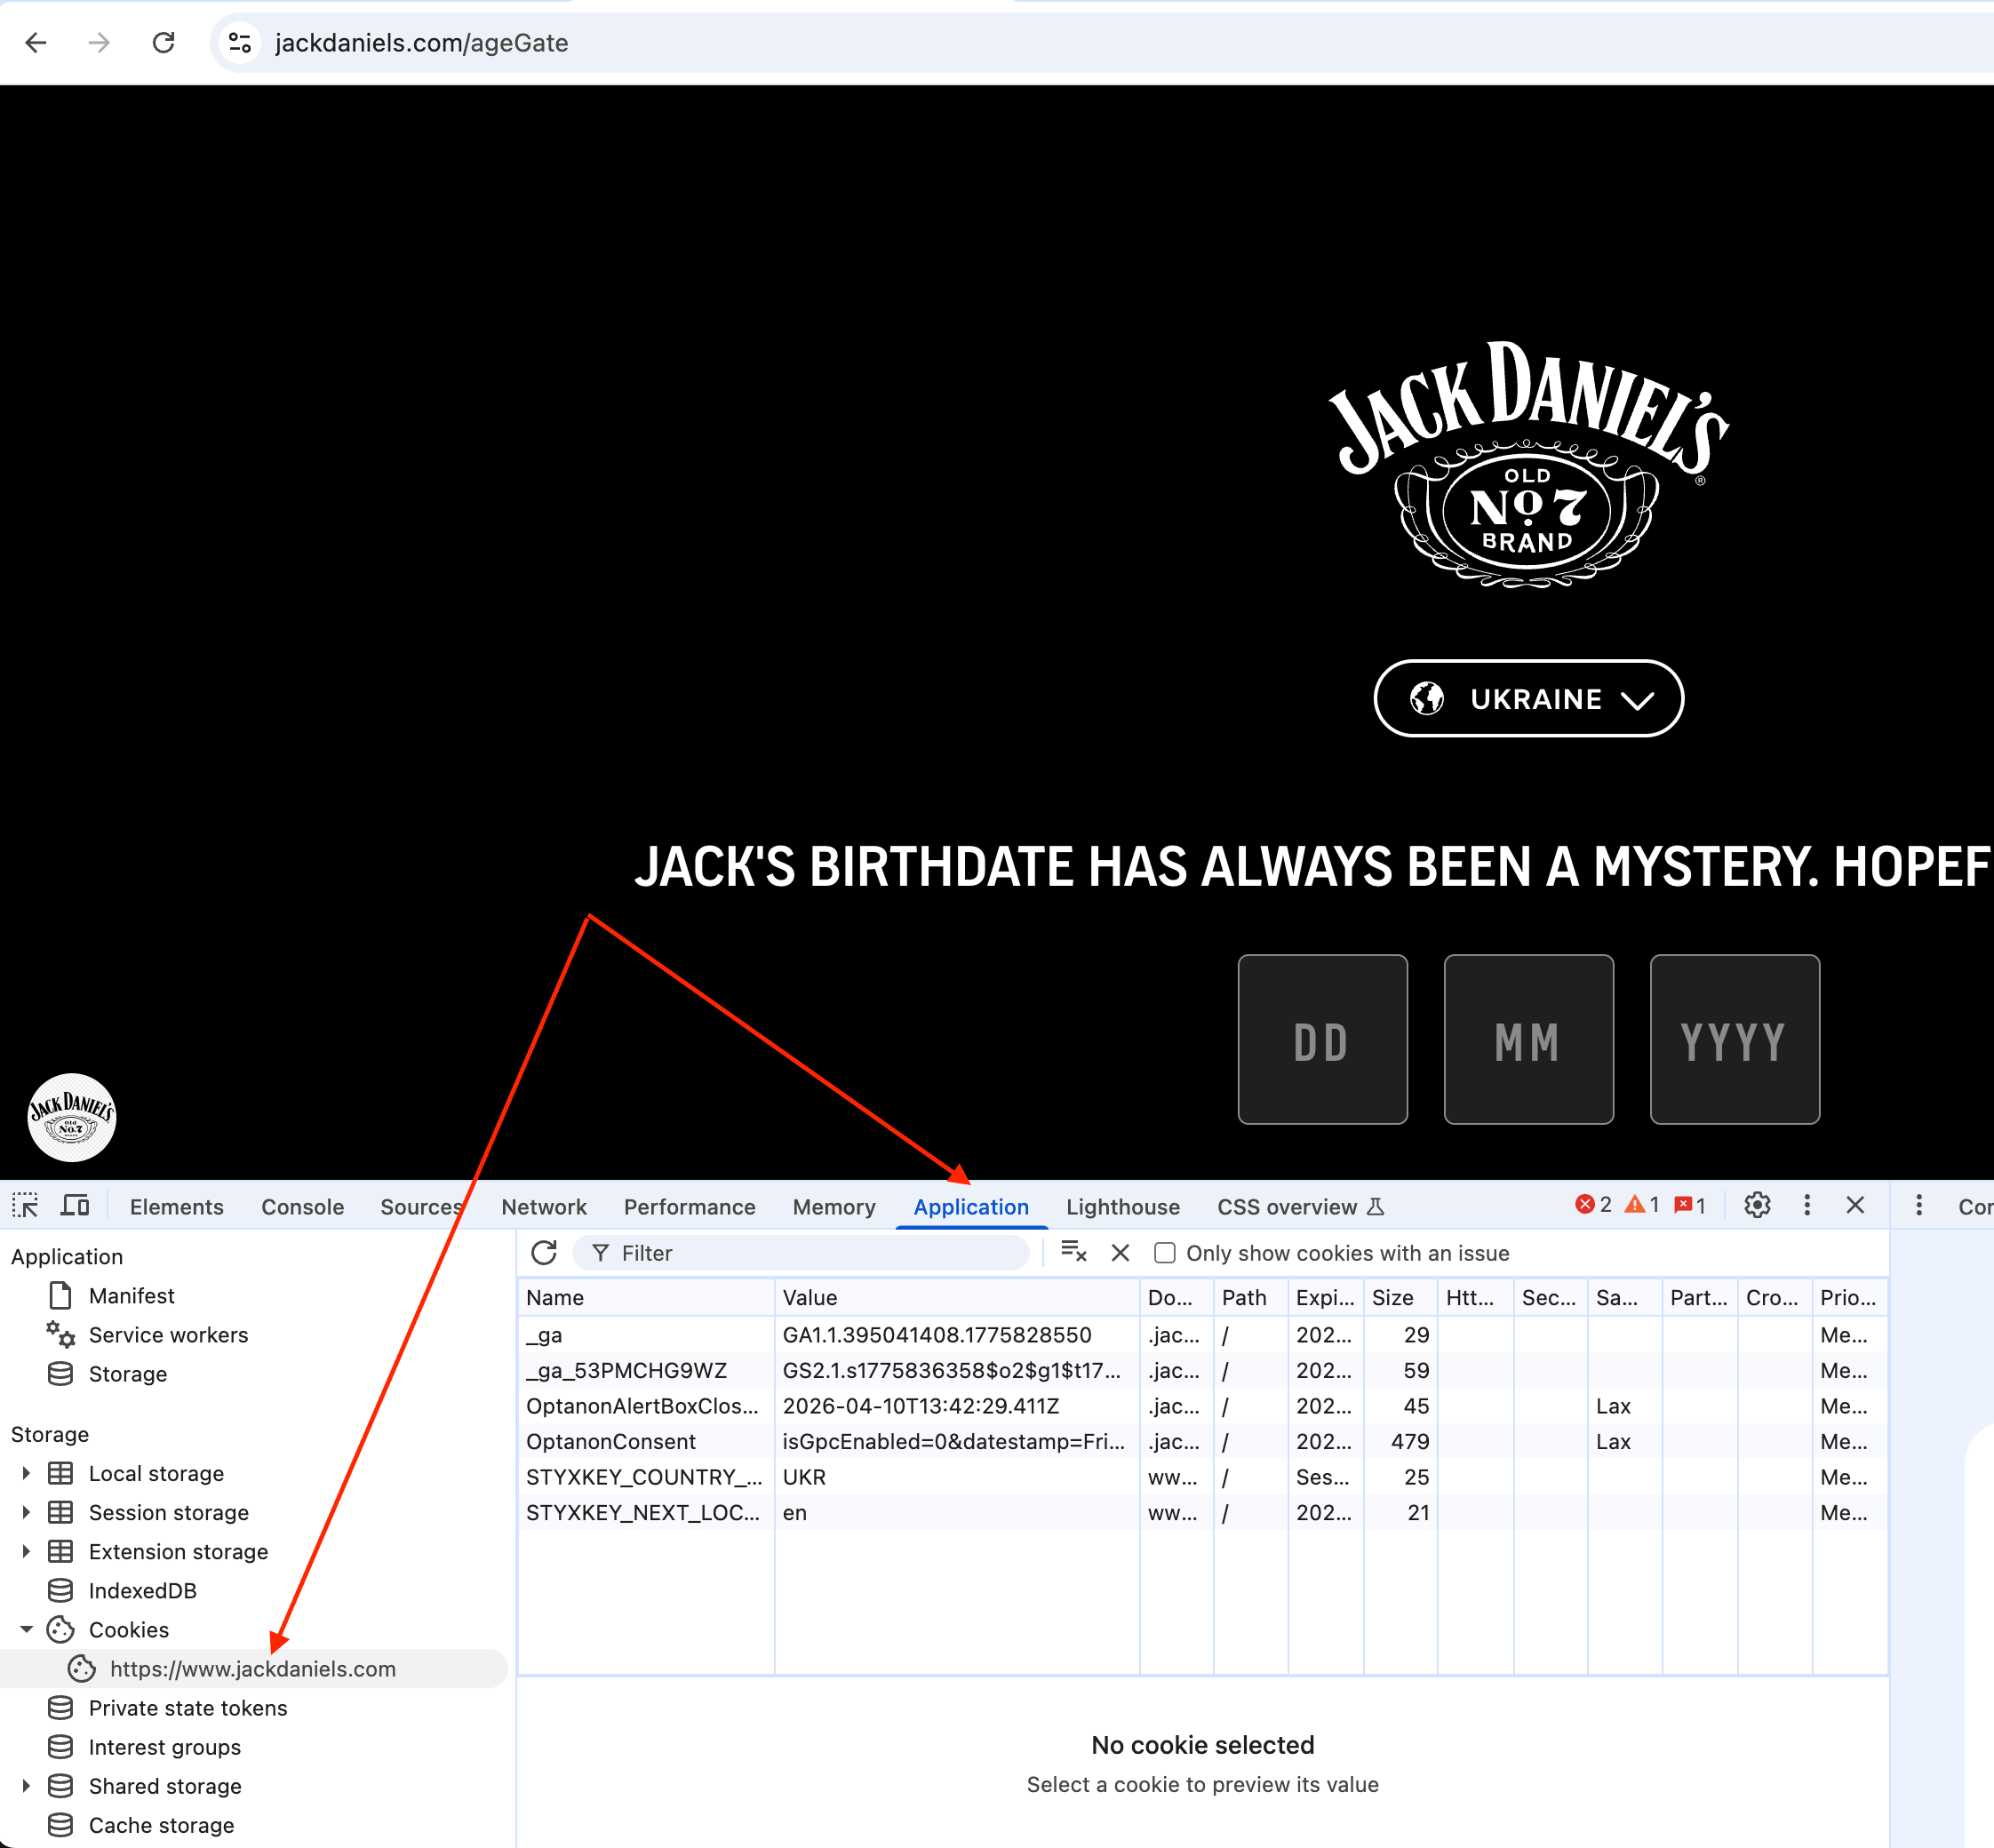1994x1848 pixels.
Task: Expand the Extension storage tree node
Action: (26, 1551)
